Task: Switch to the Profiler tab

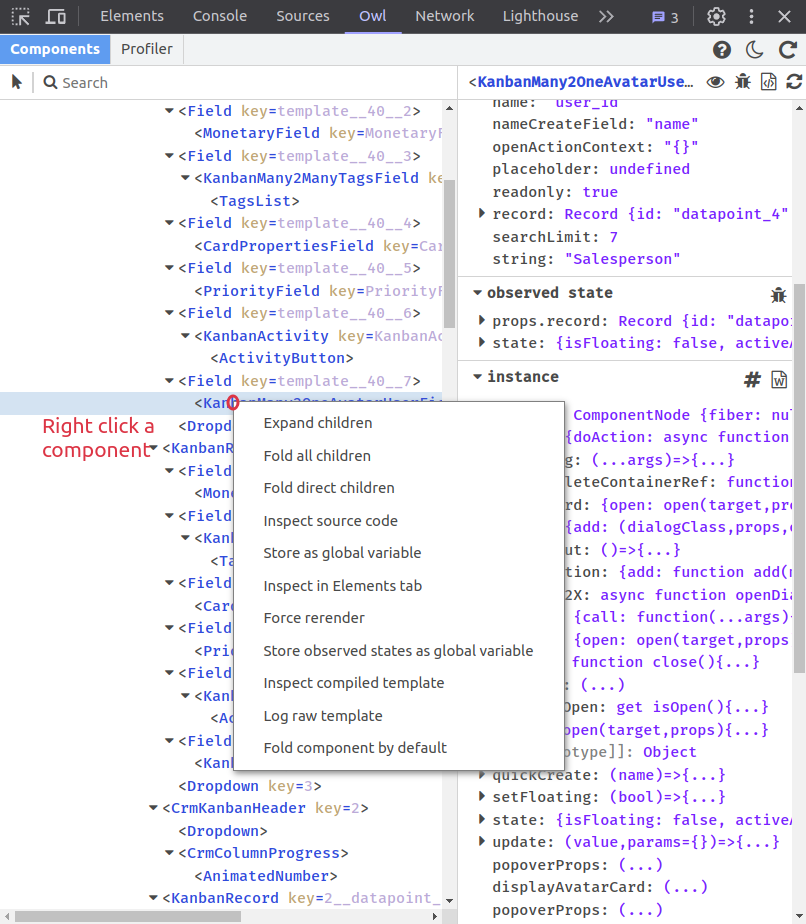Action: click(x=146, y=49)
